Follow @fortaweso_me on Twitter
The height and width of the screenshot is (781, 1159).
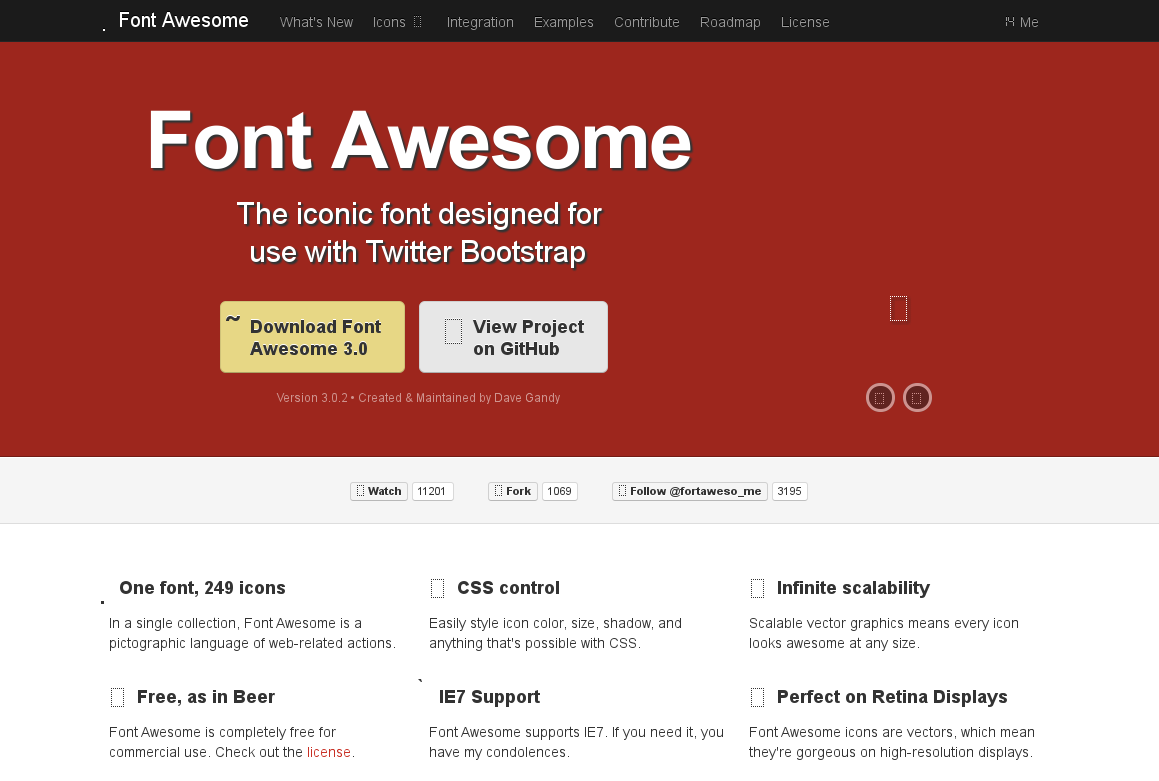coord(690,491)
